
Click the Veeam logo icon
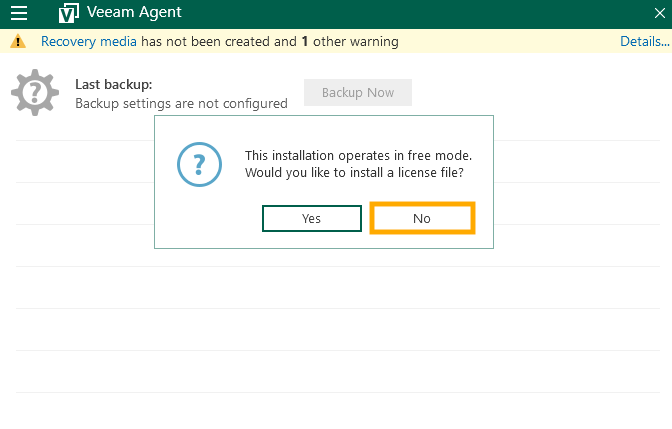pyautogui.click(x=69, y=14)
